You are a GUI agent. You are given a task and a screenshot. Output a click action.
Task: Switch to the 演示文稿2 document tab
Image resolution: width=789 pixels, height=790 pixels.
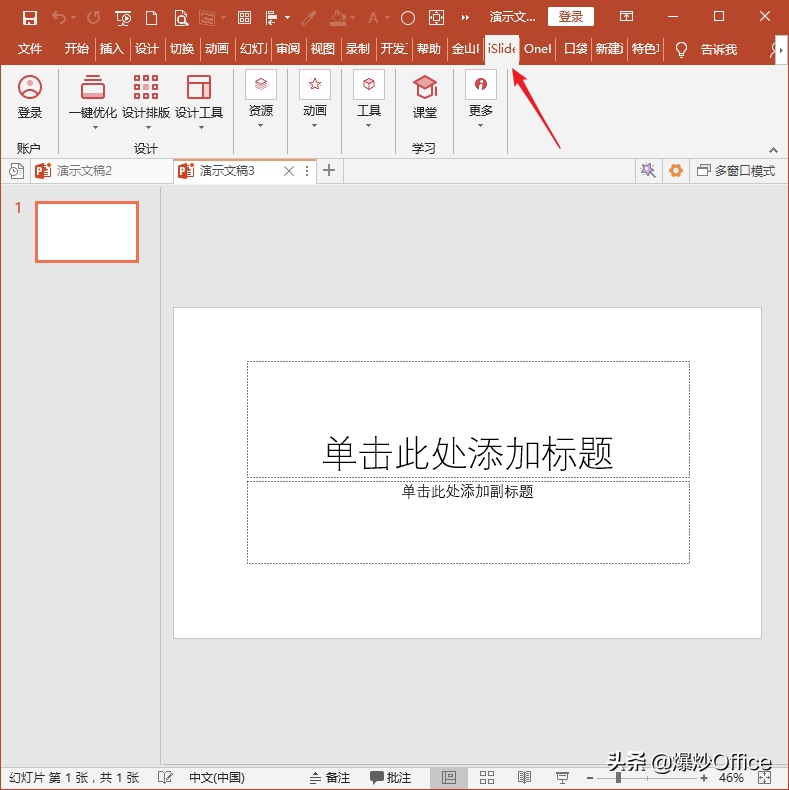(x=102, y=171)
